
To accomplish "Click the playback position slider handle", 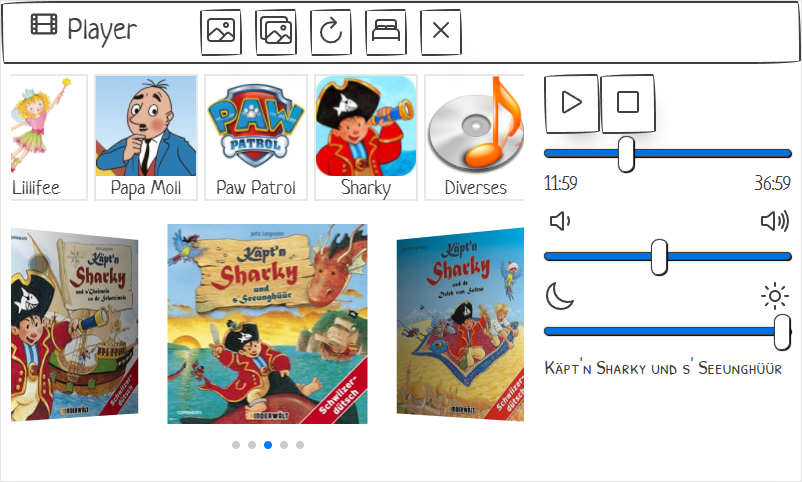I will point(626,154).
